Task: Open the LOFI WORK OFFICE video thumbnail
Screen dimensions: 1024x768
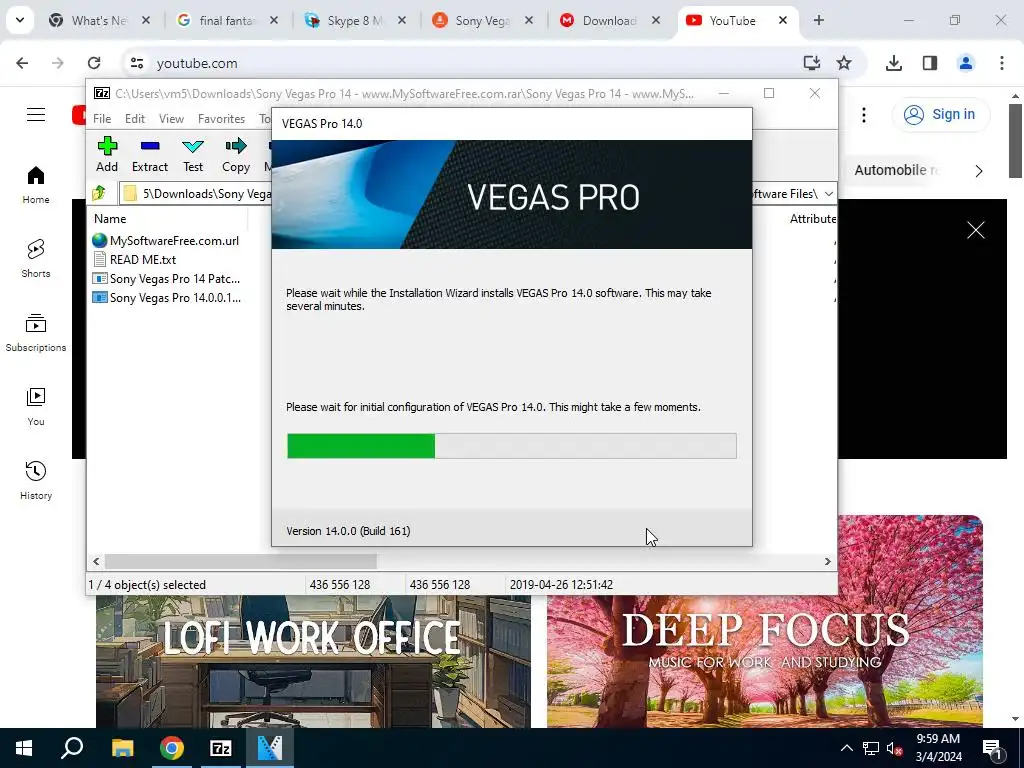Action: [313, 661]
